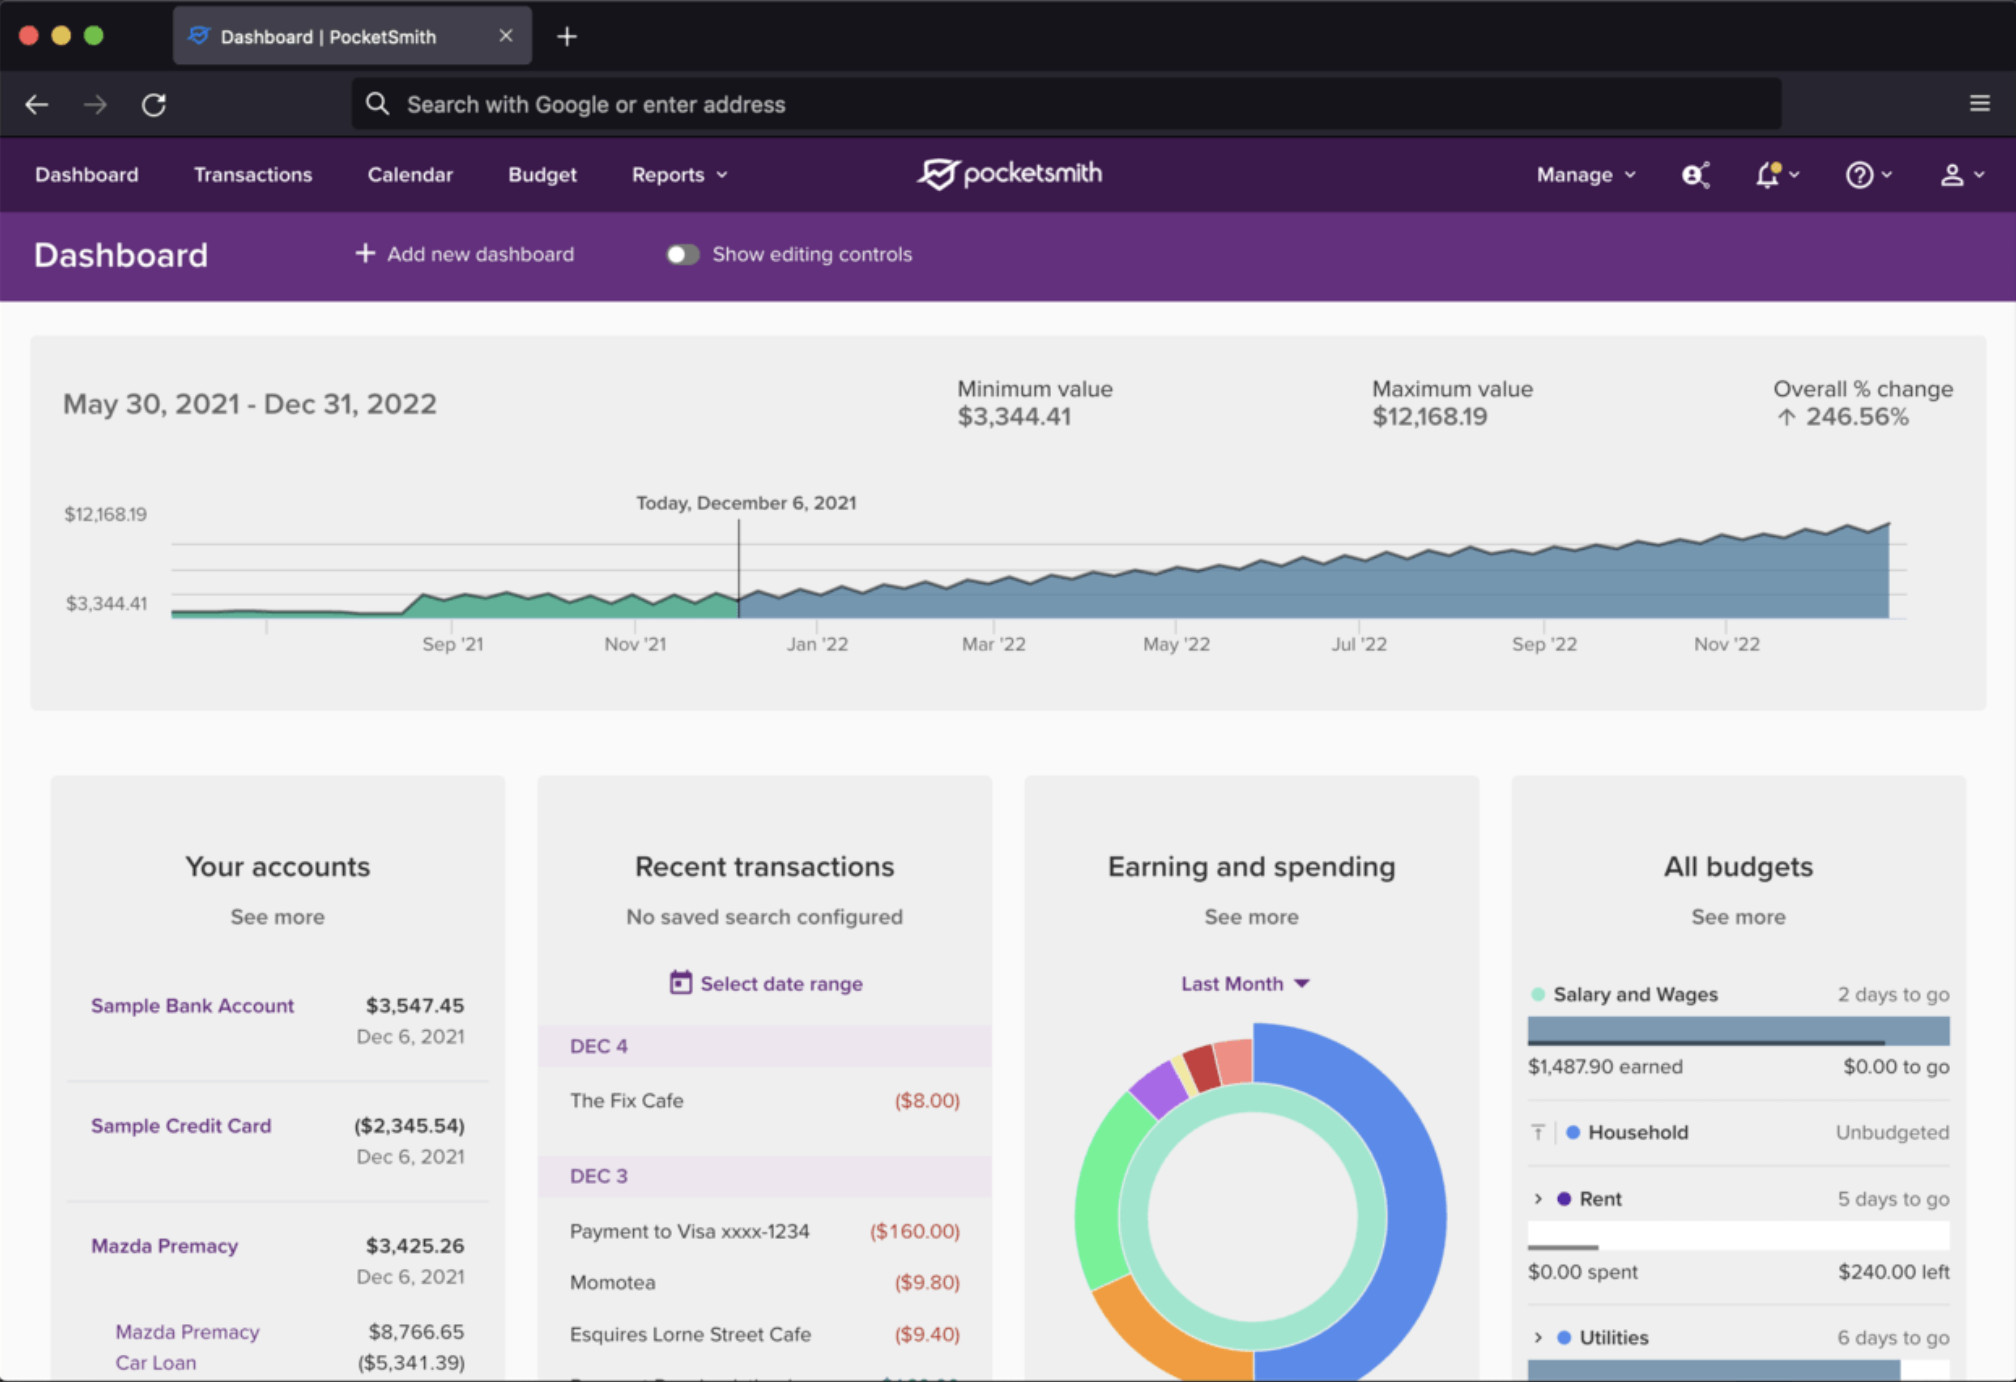
Task: Click the Minimum value $3,344.41 figure
Action: [x=1014, y=417]
